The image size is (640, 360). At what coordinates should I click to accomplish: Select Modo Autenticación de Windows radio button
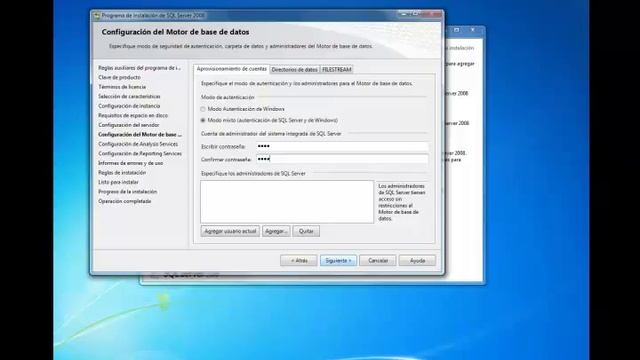pyautogui.click(x=203, y=109)
